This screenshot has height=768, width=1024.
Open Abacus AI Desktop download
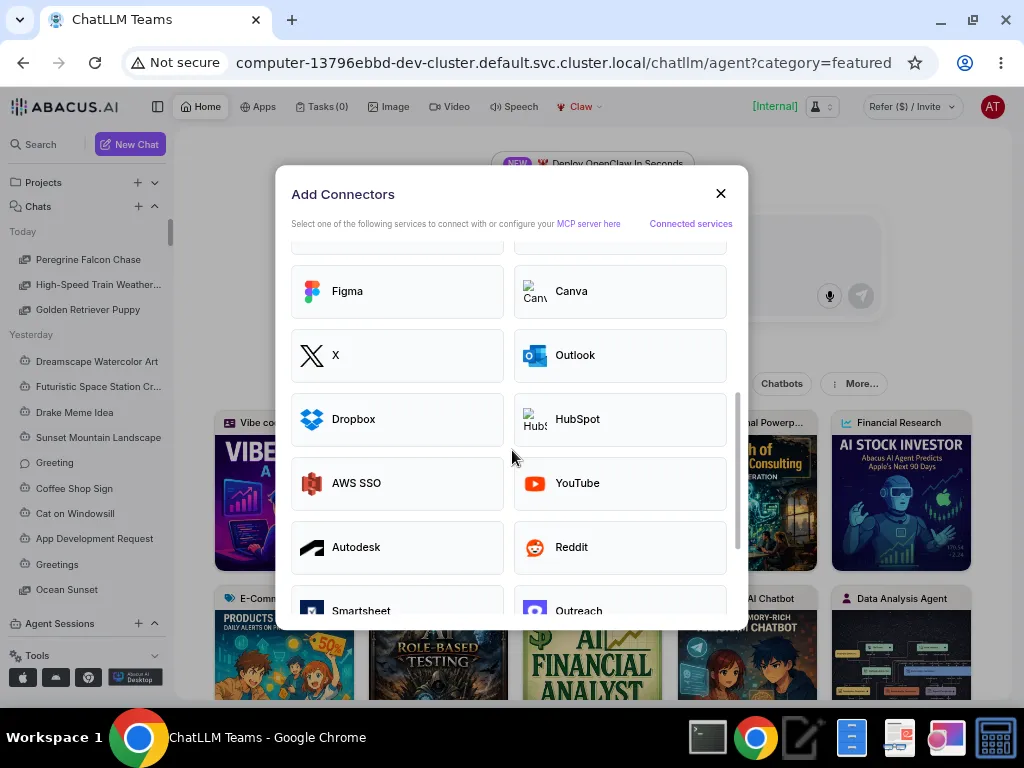(x=135, y=678)
